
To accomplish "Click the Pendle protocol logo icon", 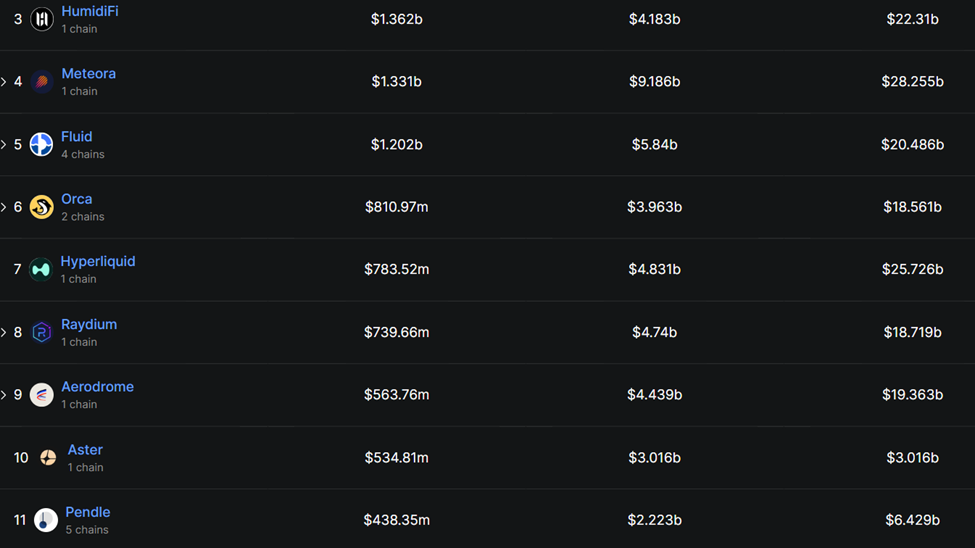I will pos(45,520).
